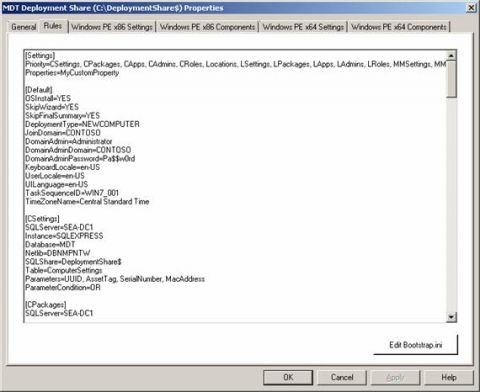Open Windows PE x64 Settings tab
Screen dimensions: 480x392
coord(303,27)
